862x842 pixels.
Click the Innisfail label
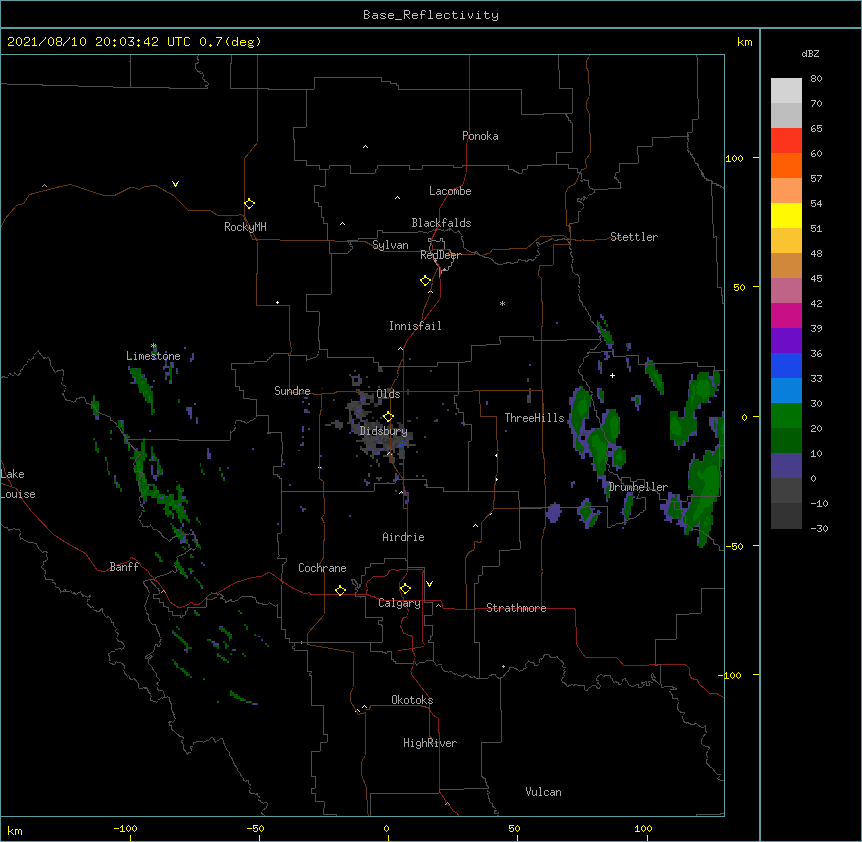coord(415,326)
